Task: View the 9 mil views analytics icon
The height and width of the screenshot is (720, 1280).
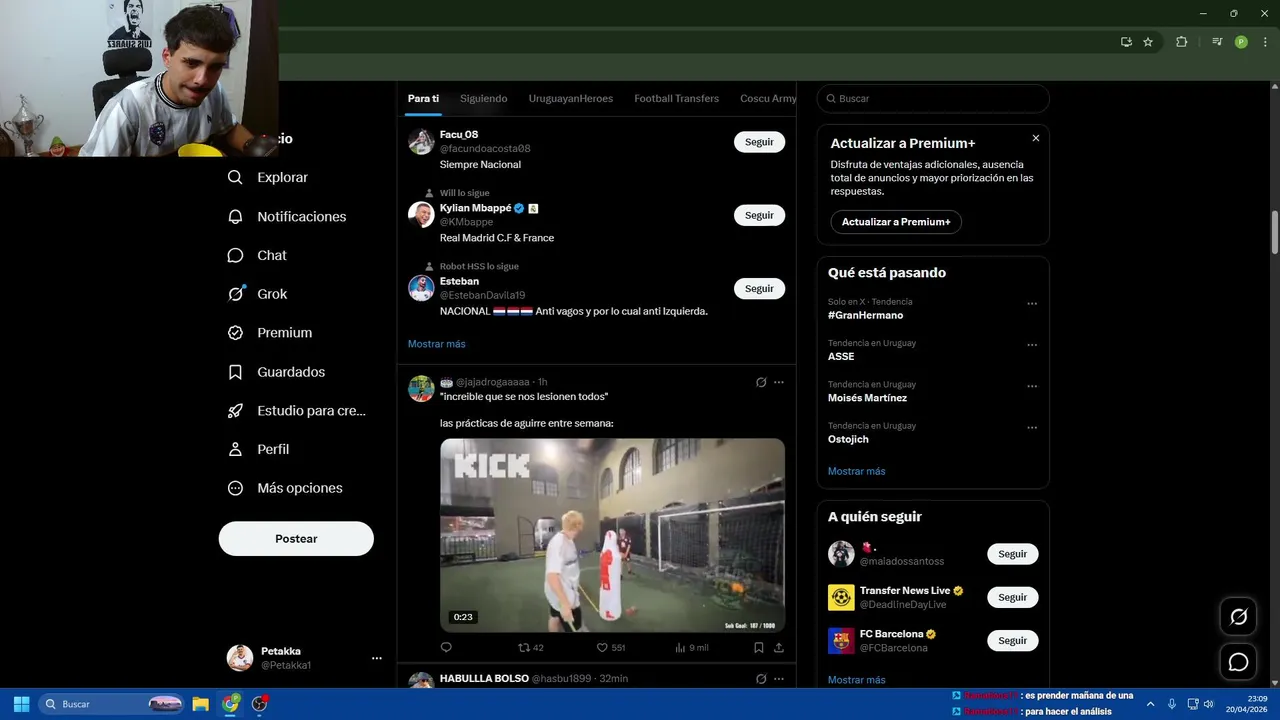Action: pyautogui.click(x=691, y=648)
